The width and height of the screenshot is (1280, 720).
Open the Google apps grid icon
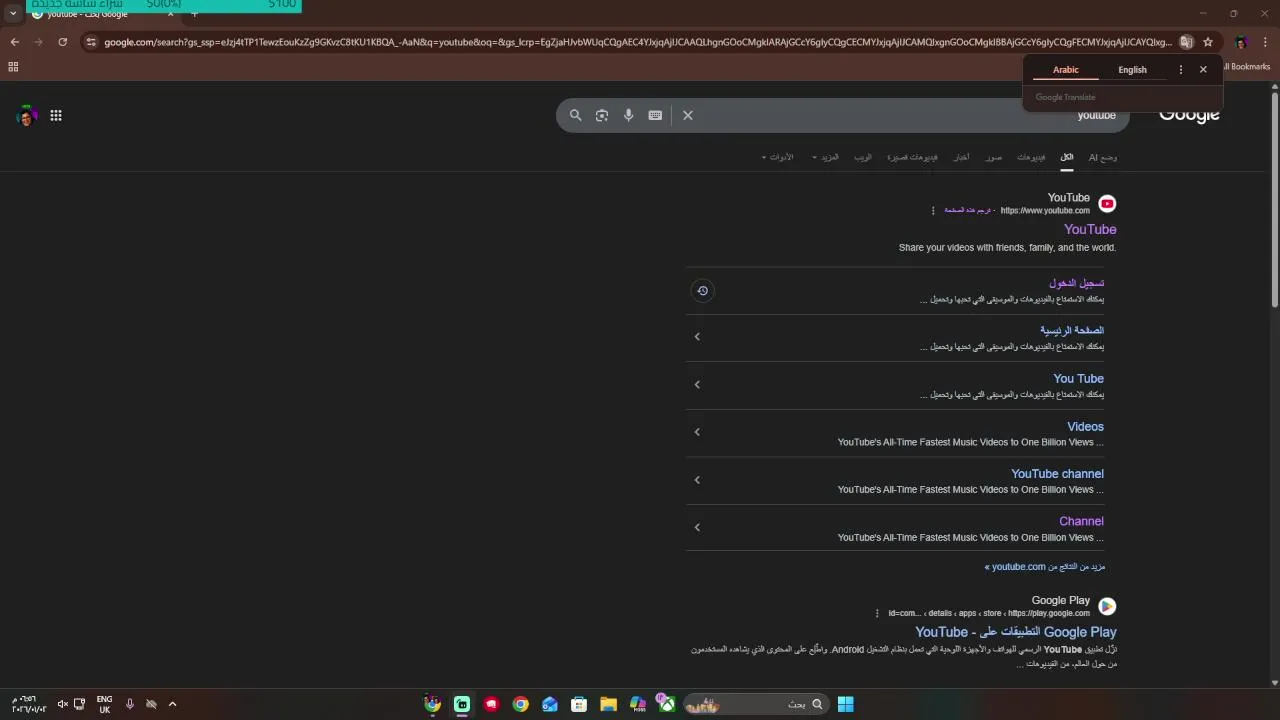pyautogui.click(x=56, y=115)
